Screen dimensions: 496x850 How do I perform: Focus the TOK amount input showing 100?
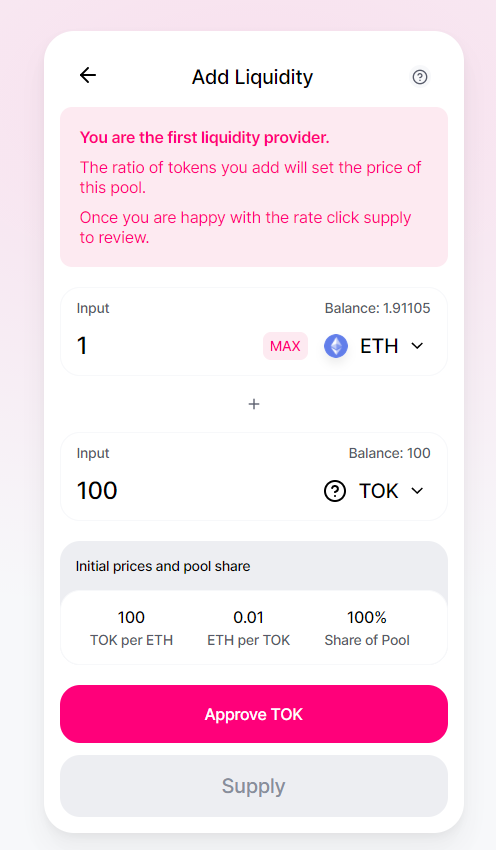coord(195,491)
